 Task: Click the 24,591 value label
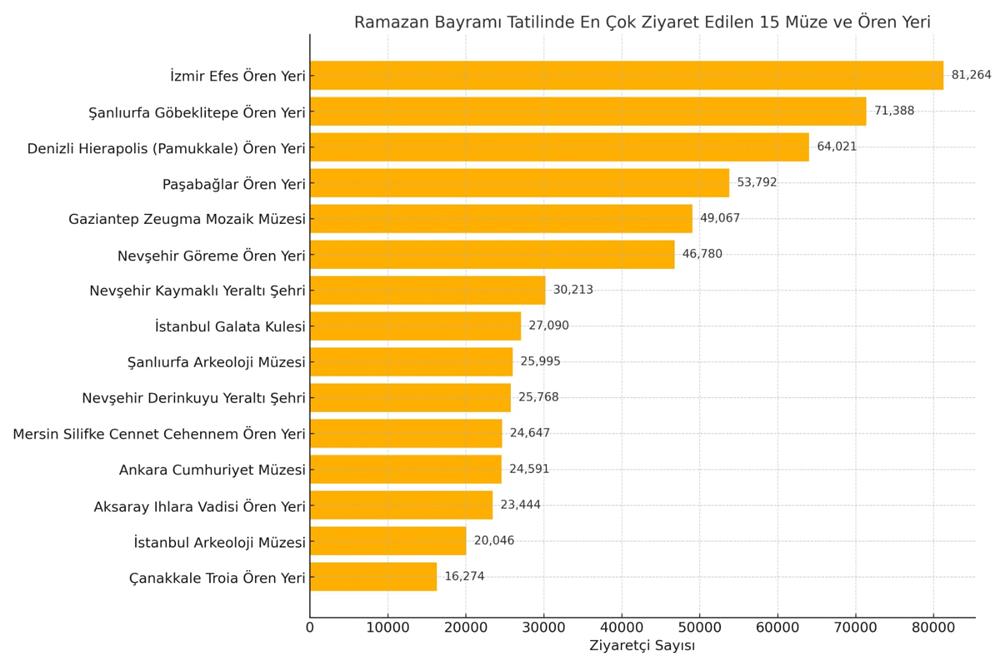click(x=529, y=469)
